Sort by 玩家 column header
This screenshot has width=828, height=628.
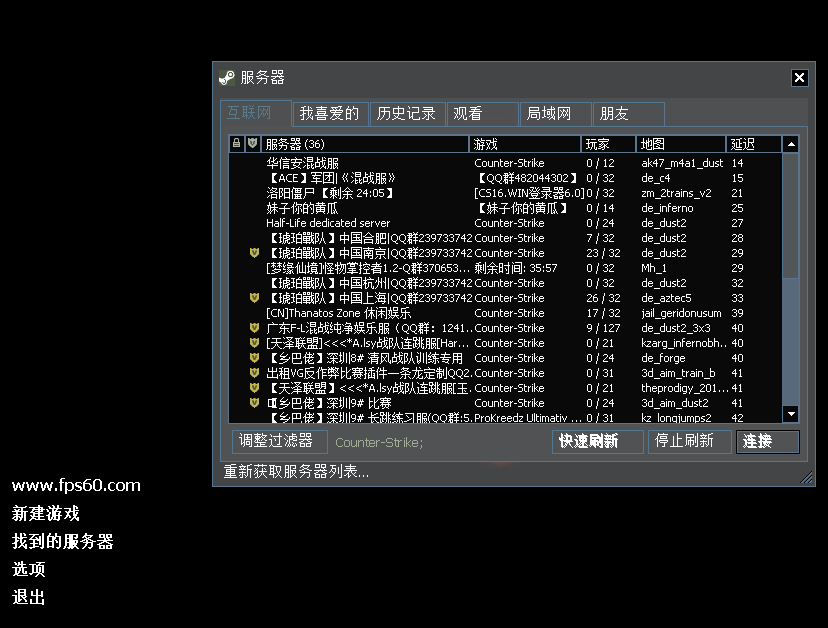[609, 144]
